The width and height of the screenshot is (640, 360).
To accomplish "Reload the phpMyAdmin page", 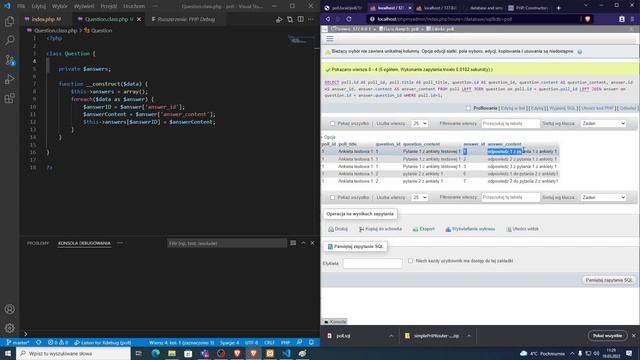I will click(349, 19).
